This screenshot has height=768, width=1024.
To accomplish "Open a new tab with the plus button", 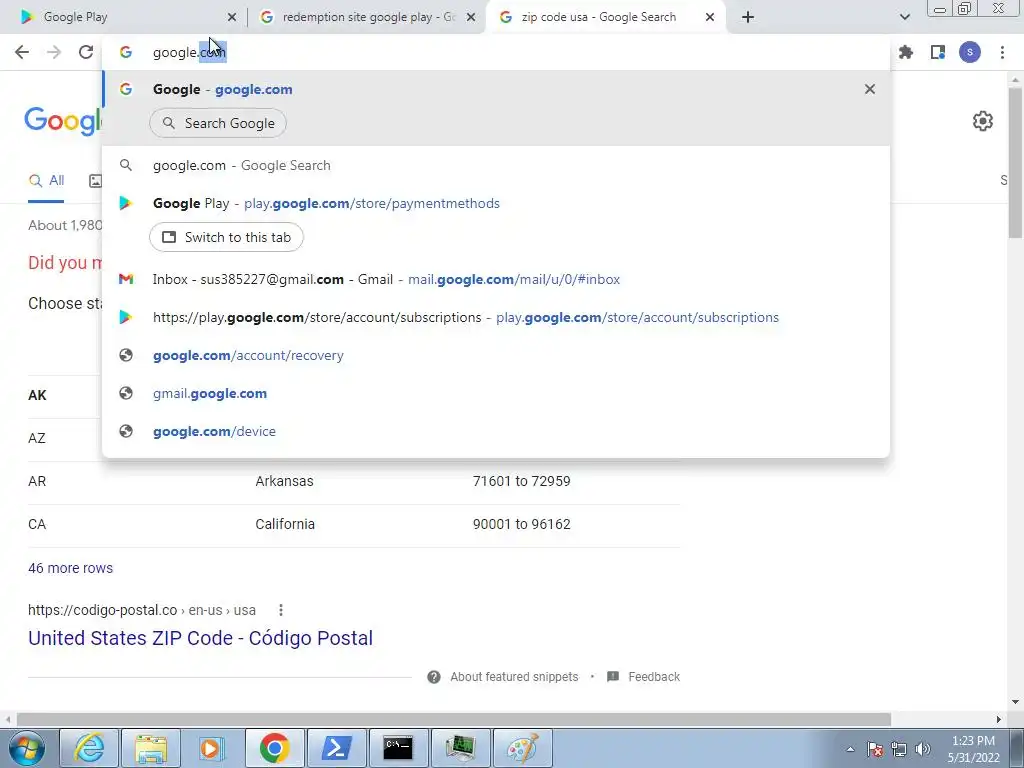I will [748, 17].
